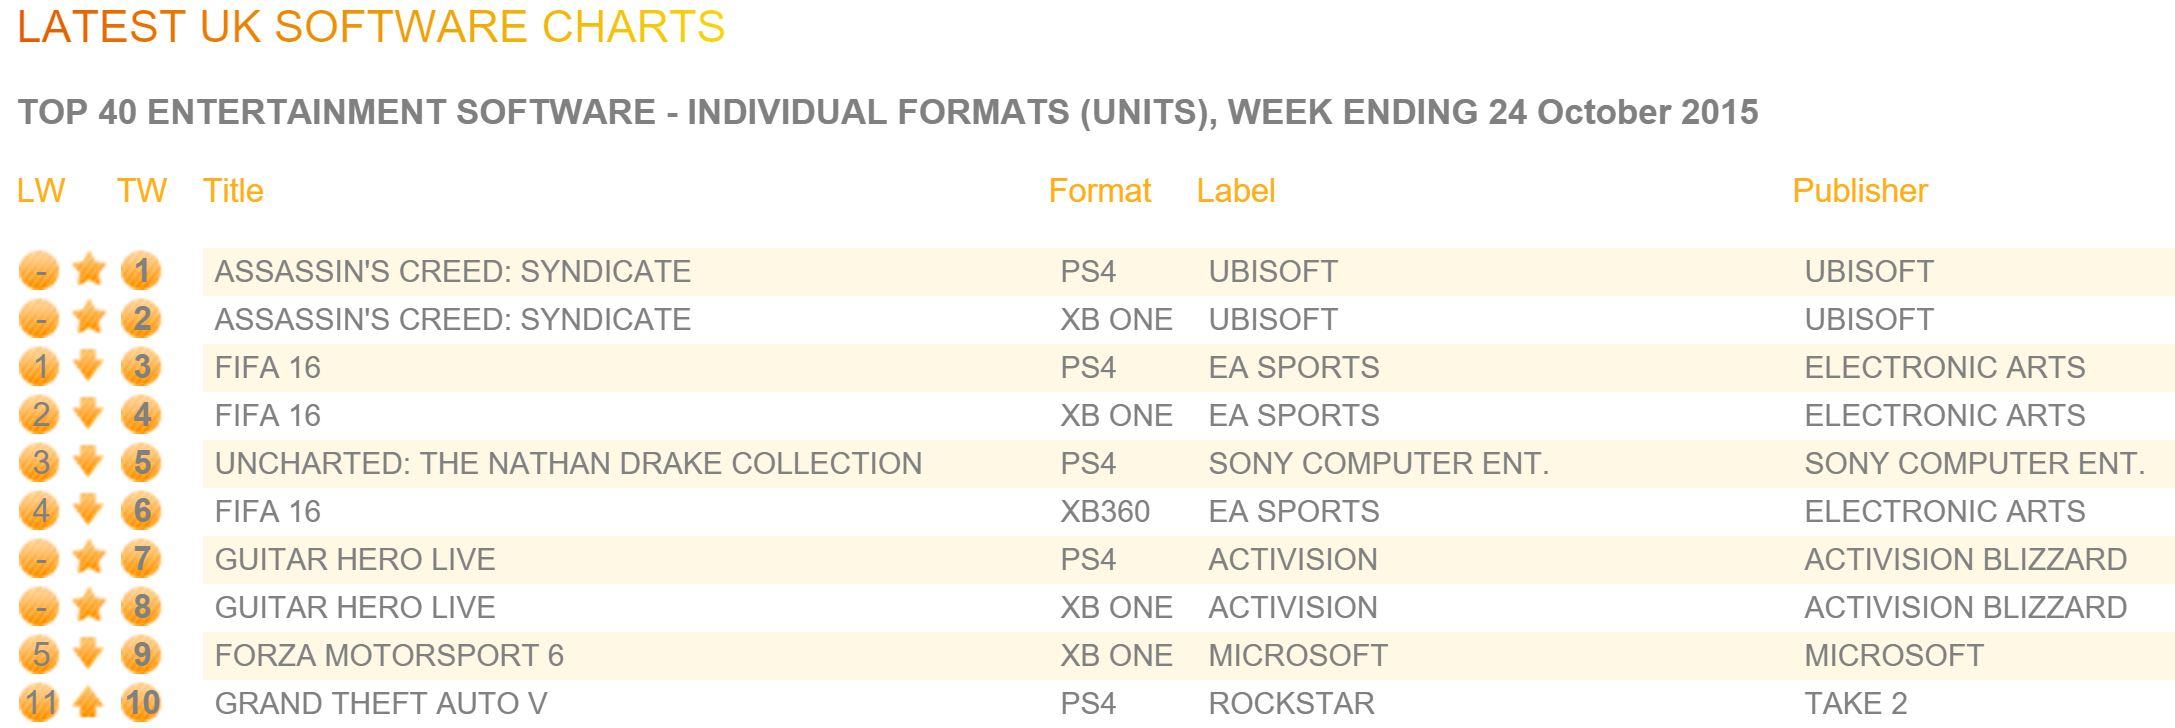Click the new-entry star beside rank 2
This screenshot has height=728, width=2175.
pos(89,317)
